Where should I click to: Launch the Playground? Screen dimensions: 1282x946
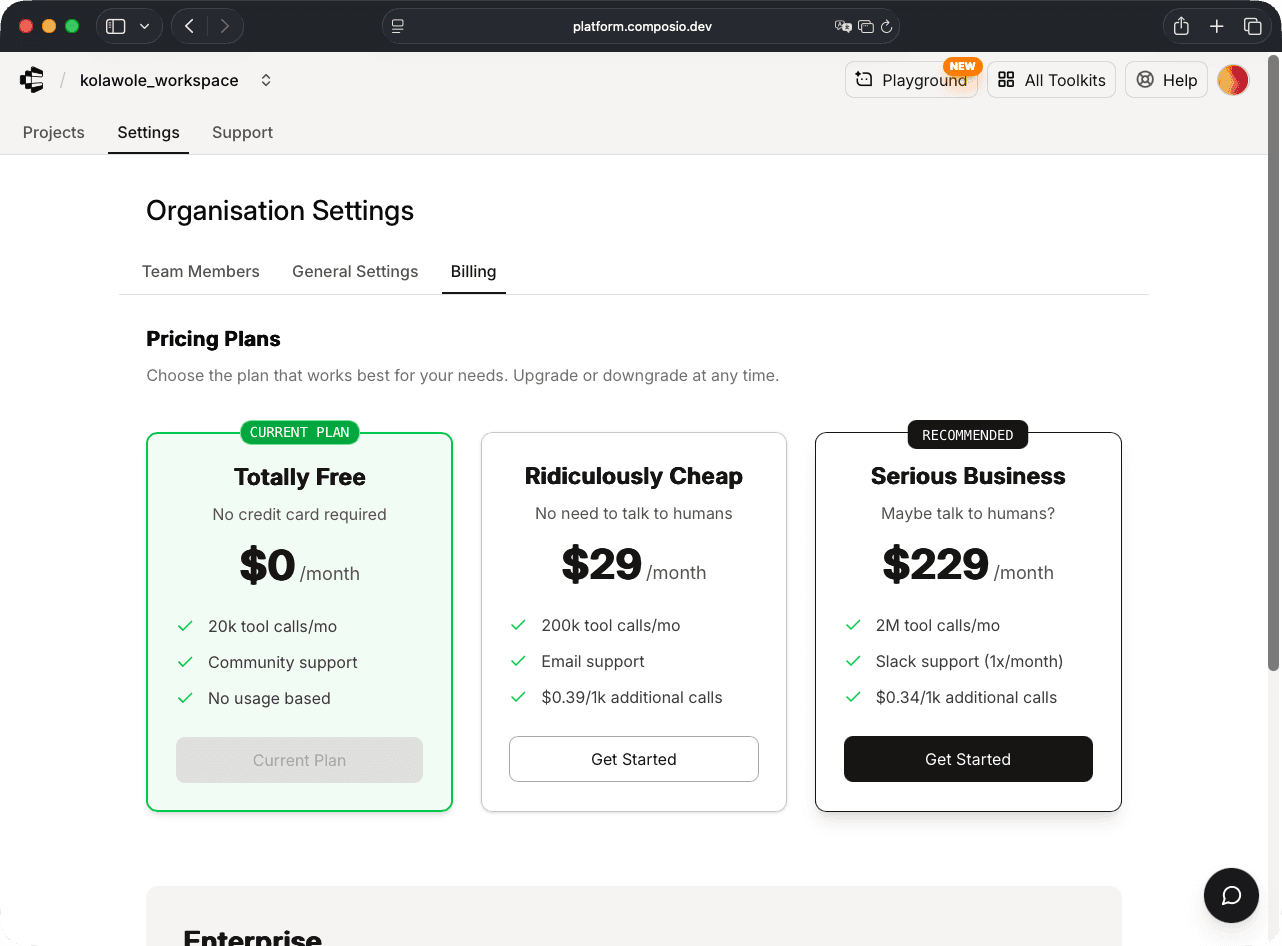click(x=911, y=79)
